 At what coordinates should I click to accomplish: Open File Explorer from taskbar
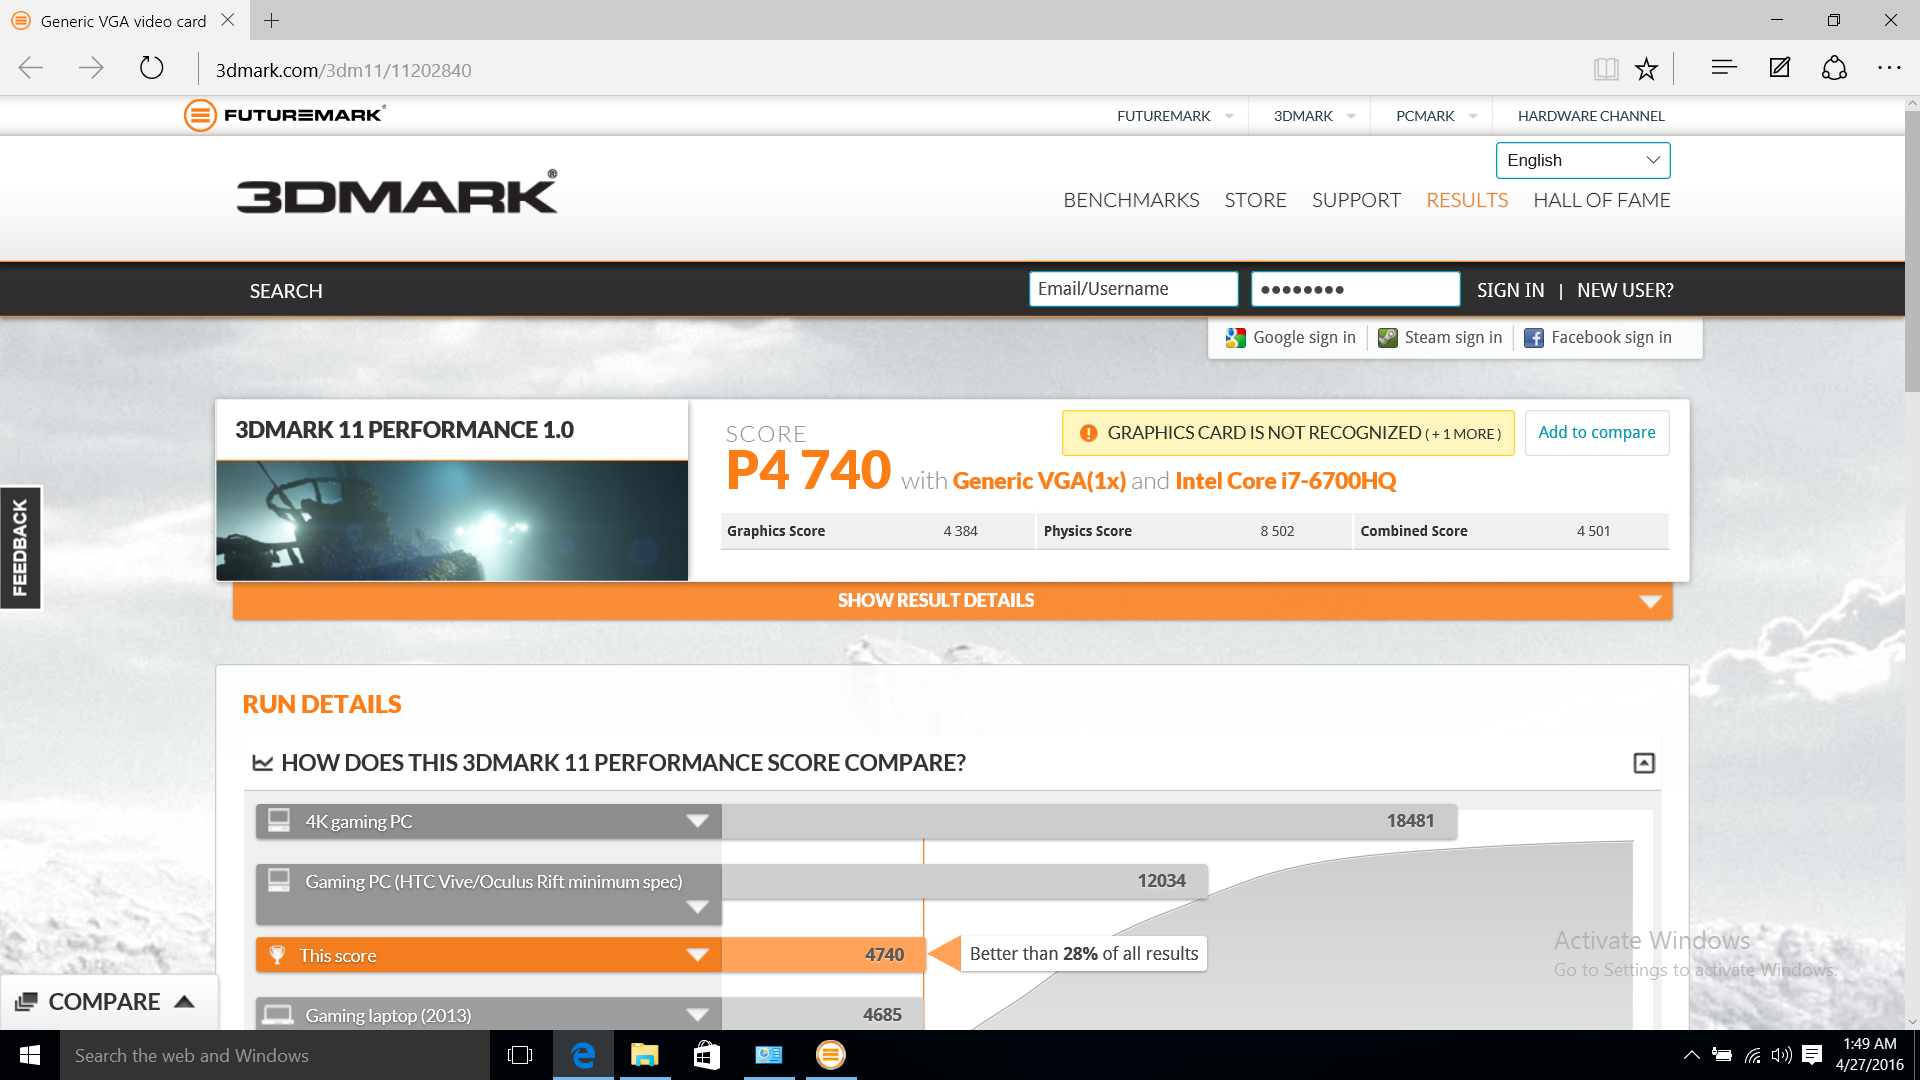[x=645, y=1055]
